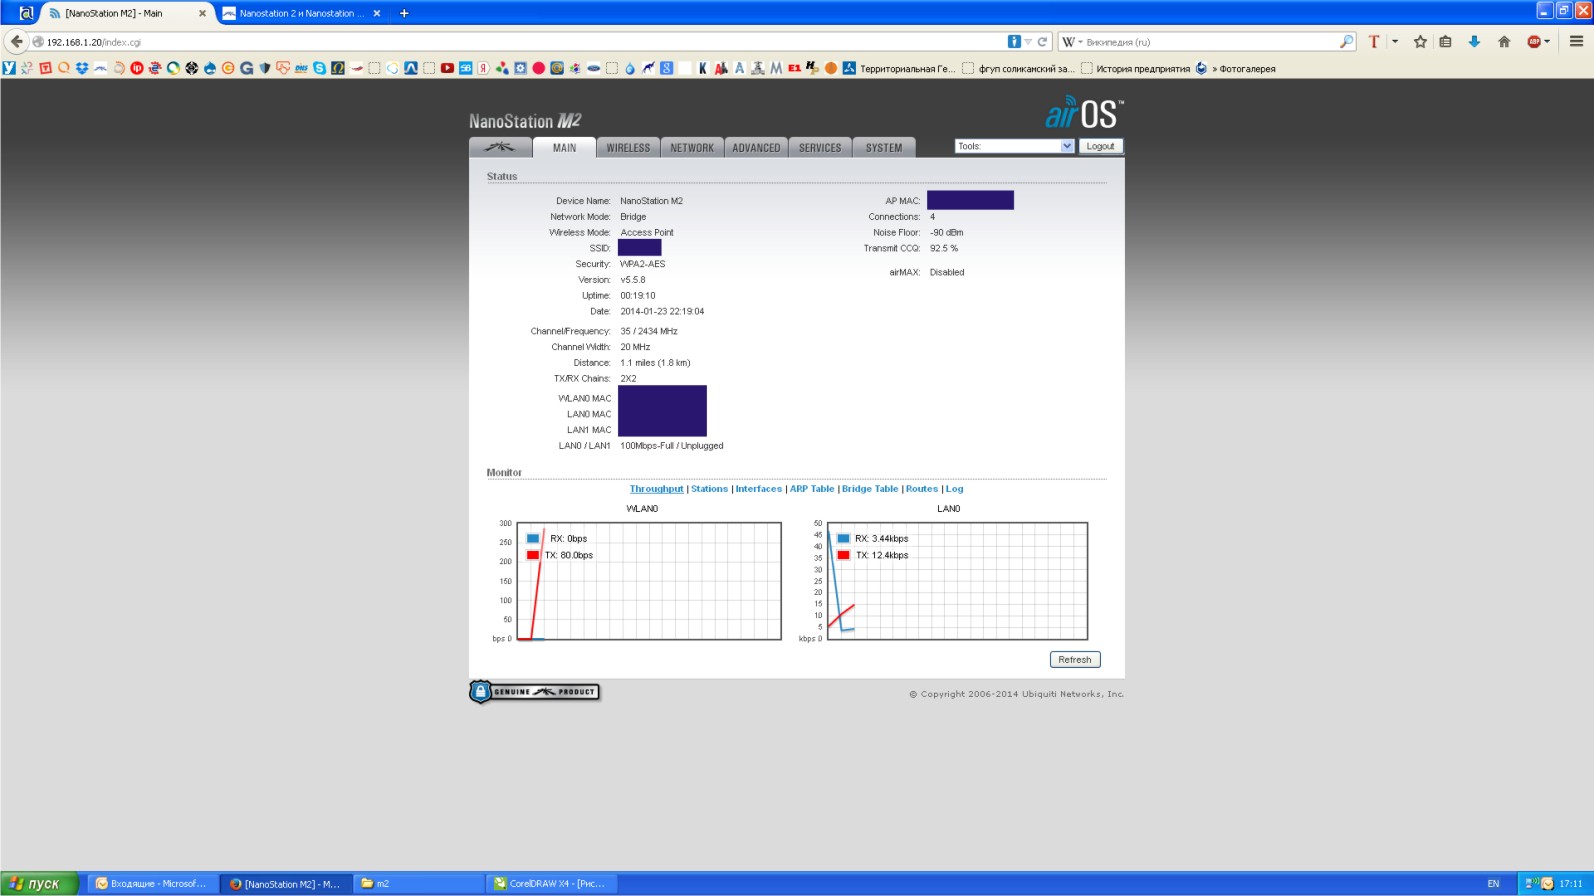Click the browser Back arrow button
The height and width of the screenshot is (896, 1594).
point(16,42)
